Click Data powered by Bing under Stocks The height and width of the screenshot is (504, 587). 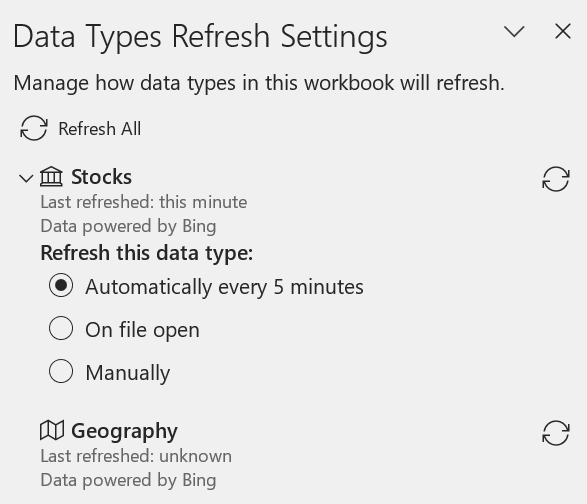pyautogui.click(x=128, y=226)
